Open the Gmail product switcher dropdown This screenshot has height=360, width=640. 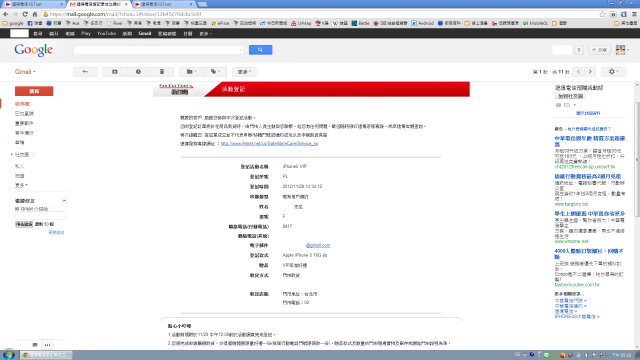pos(25,72)
